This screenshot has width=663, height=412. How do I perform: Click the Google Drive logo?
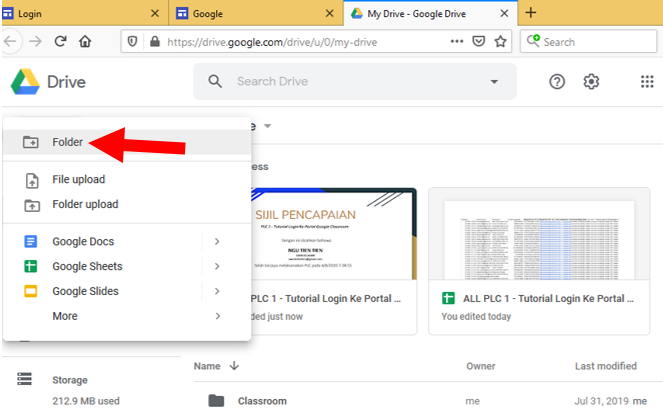tap(25, 82)
